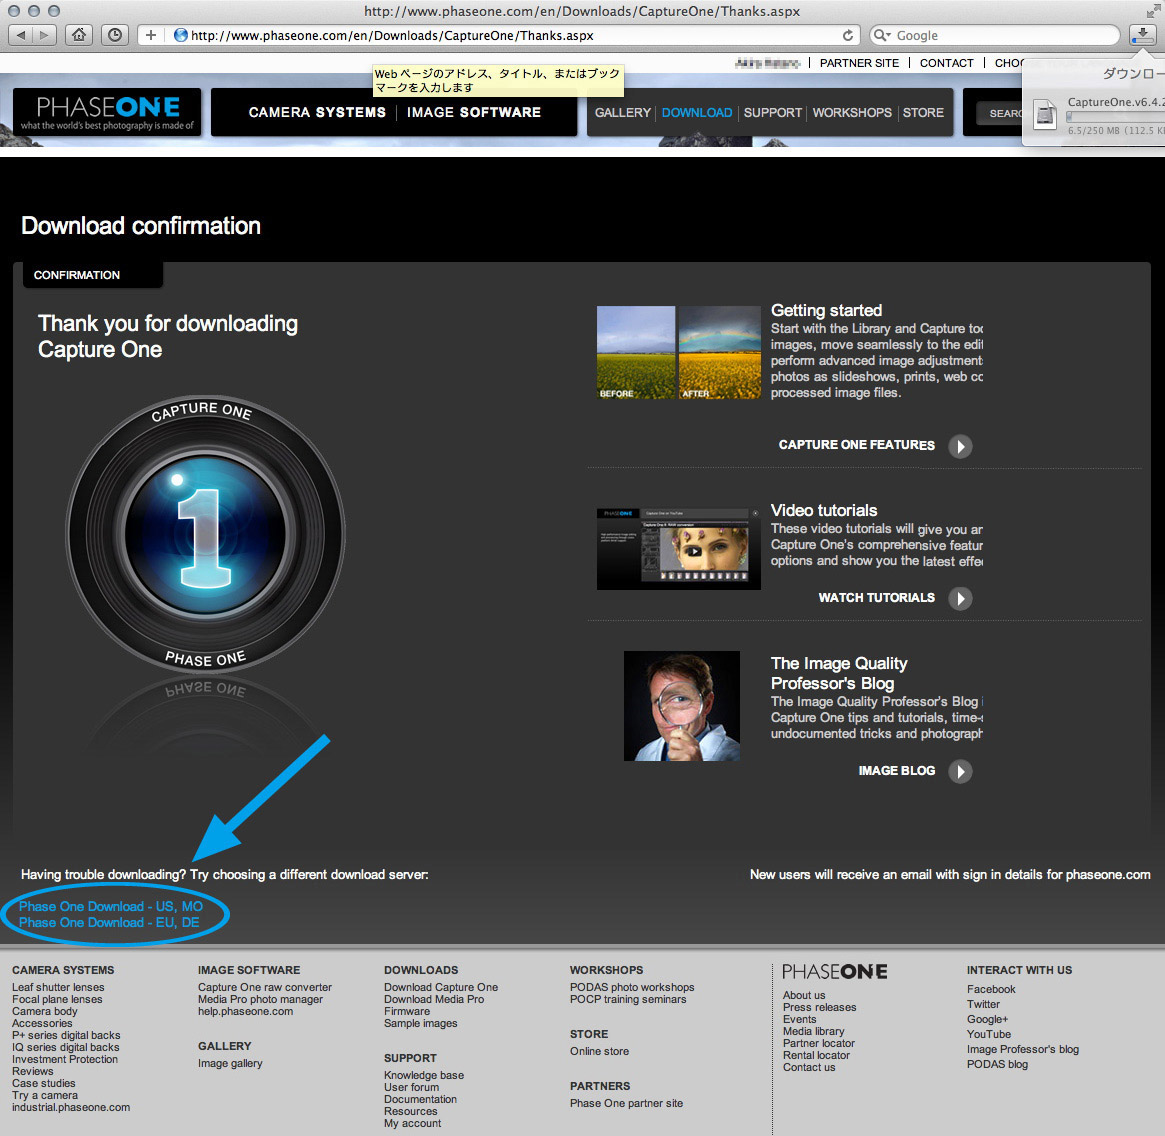Click the Safari home icon
The image size is (1165, 1136).
click(x=79, y=35)
